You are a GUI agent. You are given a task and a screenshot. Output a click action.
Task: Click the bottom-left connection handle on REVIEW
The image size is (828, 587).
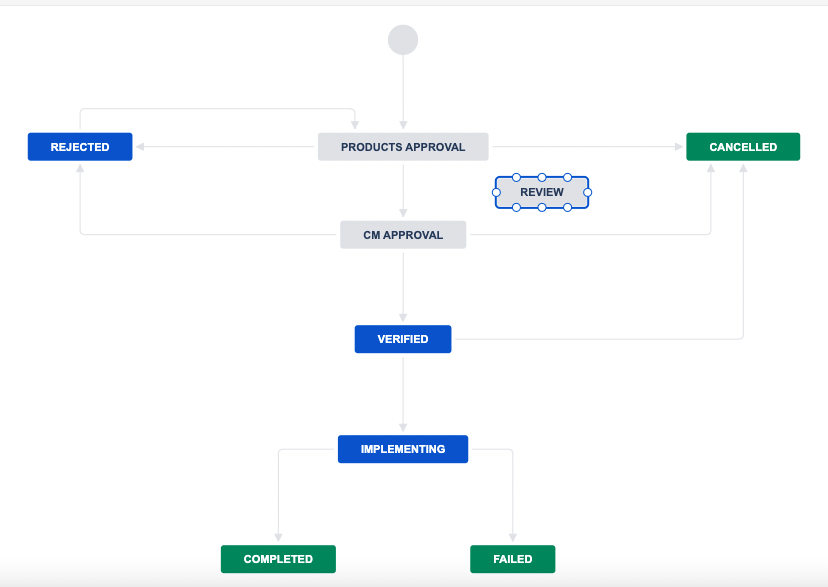click(516, 207)
